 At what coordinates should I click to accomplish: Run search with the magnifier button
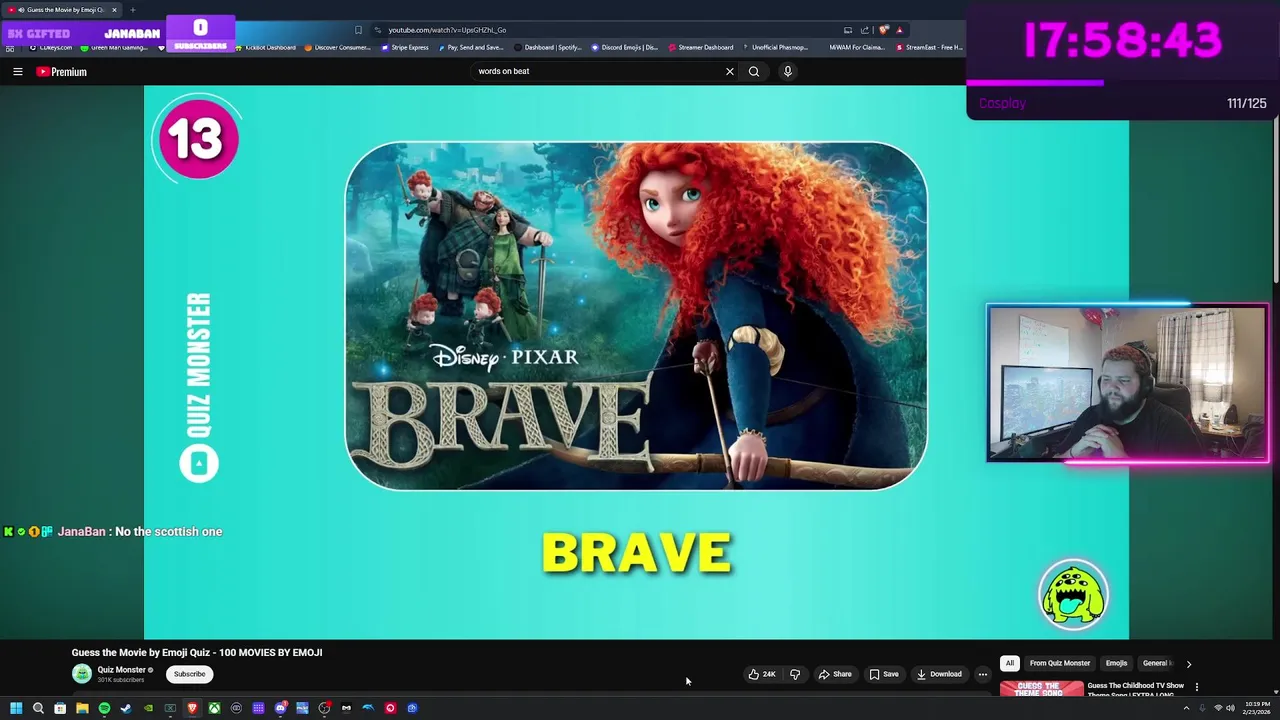click(754, 71)
